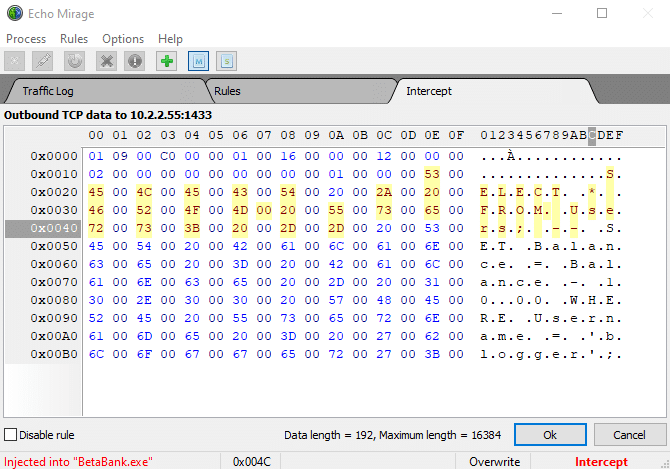670x469 pixels.
Task: Click hex byte 53 in row 0x0010
Action: click(432, 174)
